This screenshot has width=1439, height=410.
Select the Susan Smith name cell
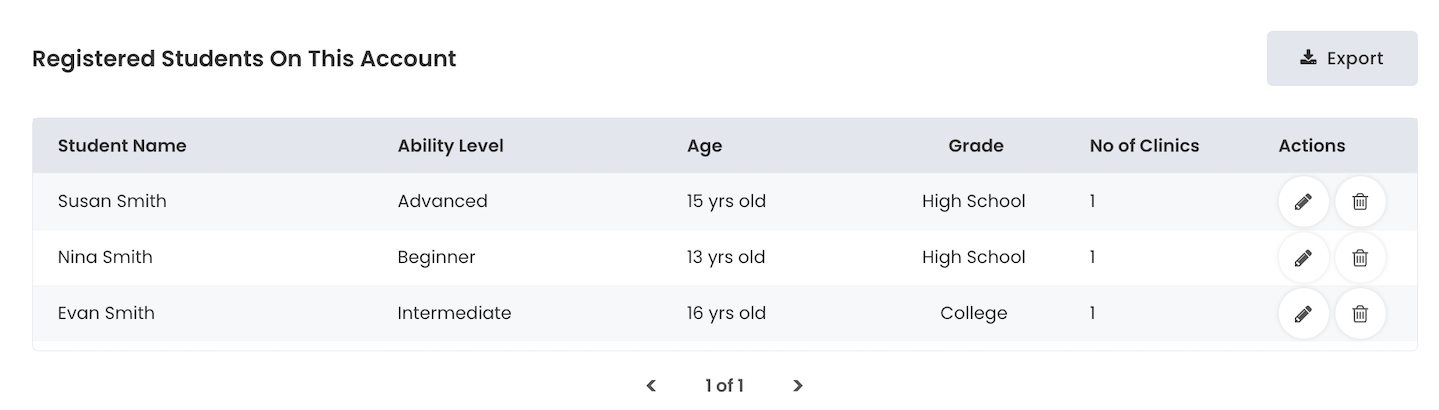pos(112,201)
